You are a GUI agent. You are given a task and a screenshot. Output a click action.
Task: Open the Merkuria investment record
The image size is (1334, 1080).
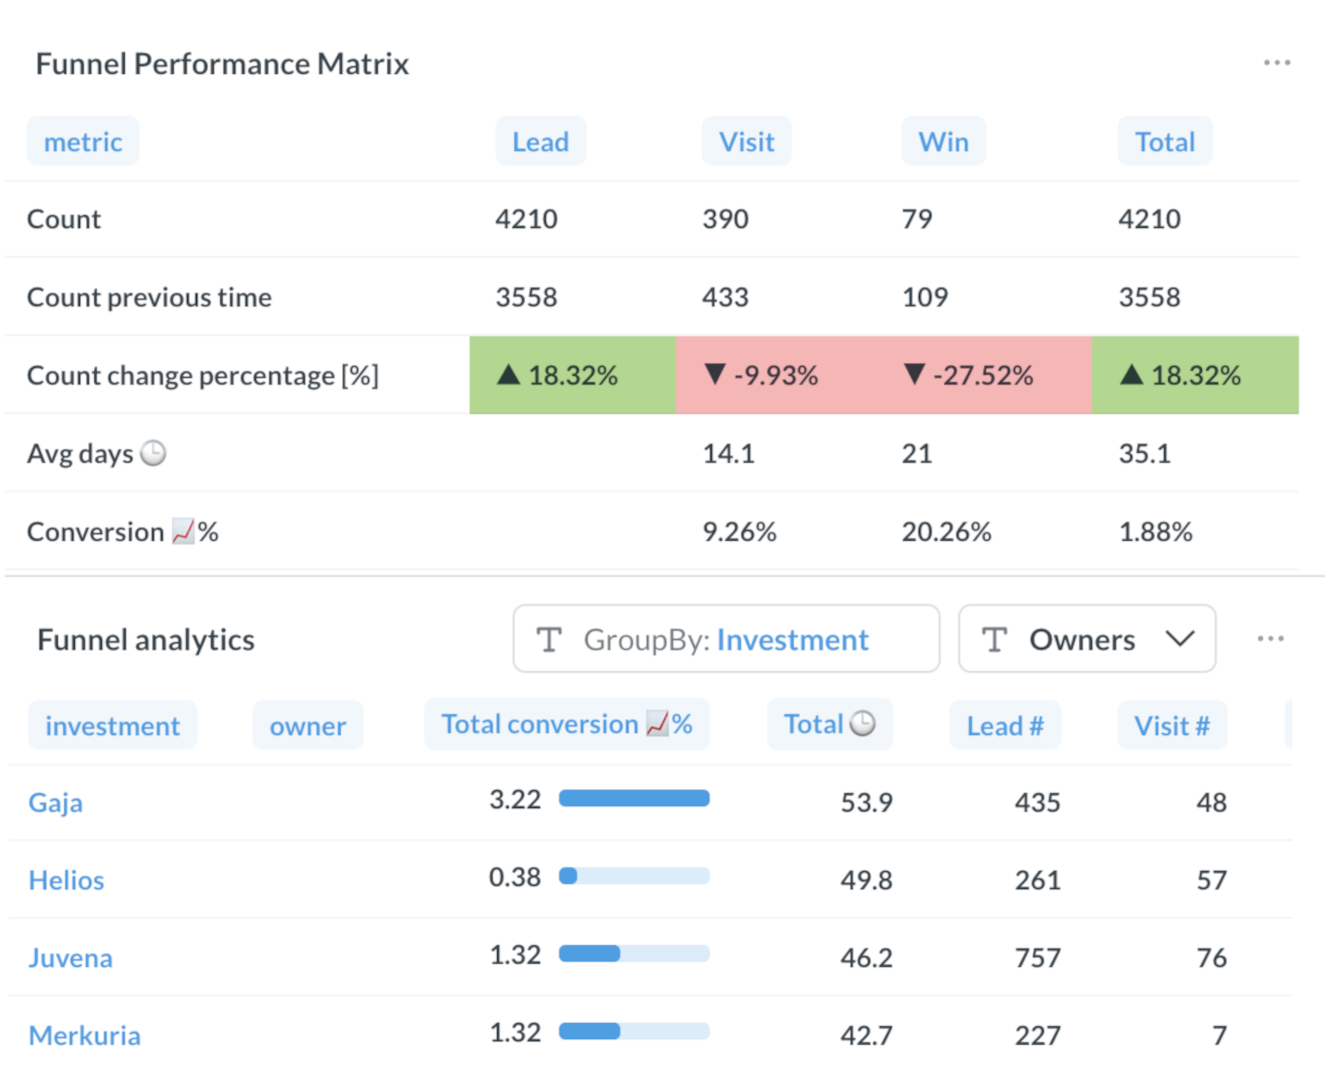pyautogui.click(x=85, y=1035)
